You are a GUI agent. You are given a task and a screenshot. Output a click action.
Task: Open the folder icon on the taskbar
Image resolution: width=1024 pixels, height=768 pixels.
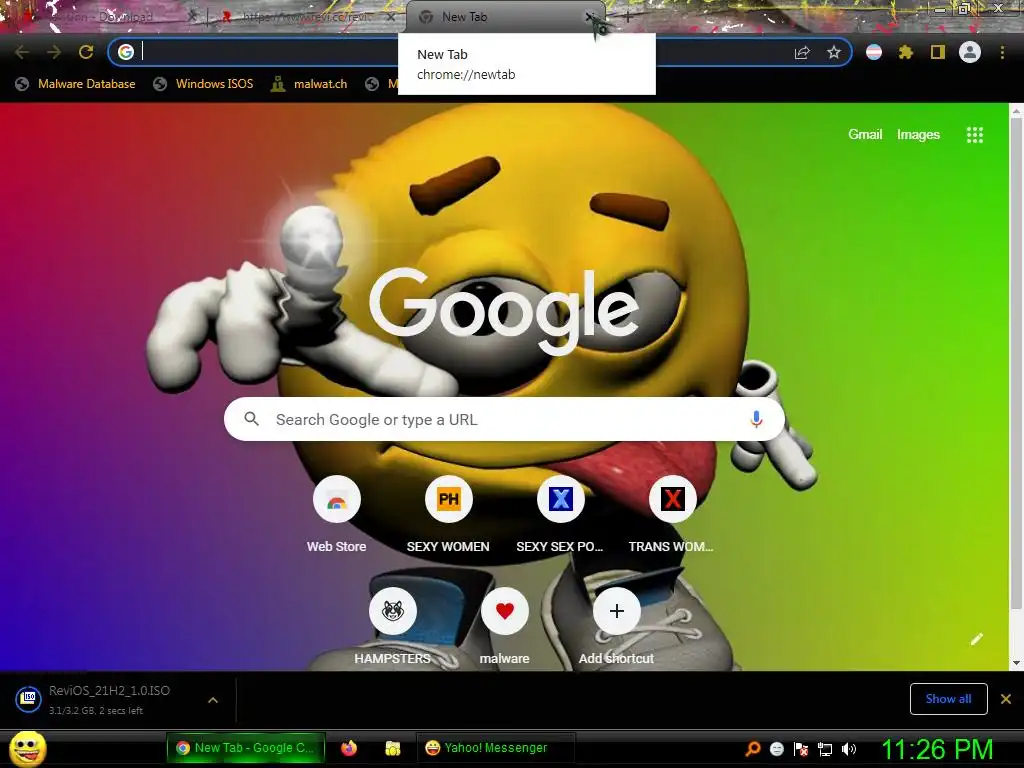point(392,748)
